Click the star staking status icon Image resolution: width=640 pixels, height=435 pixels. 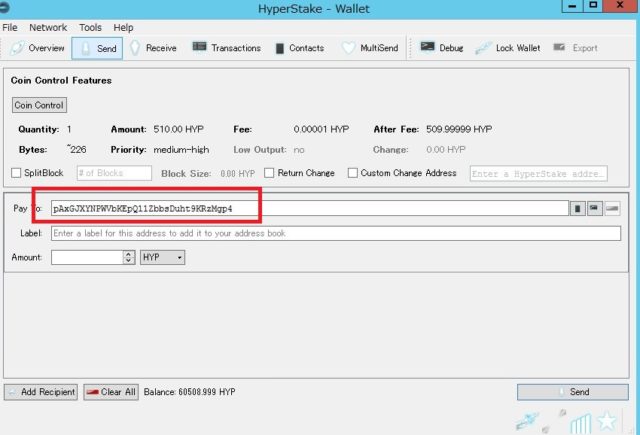pos(607,421)
